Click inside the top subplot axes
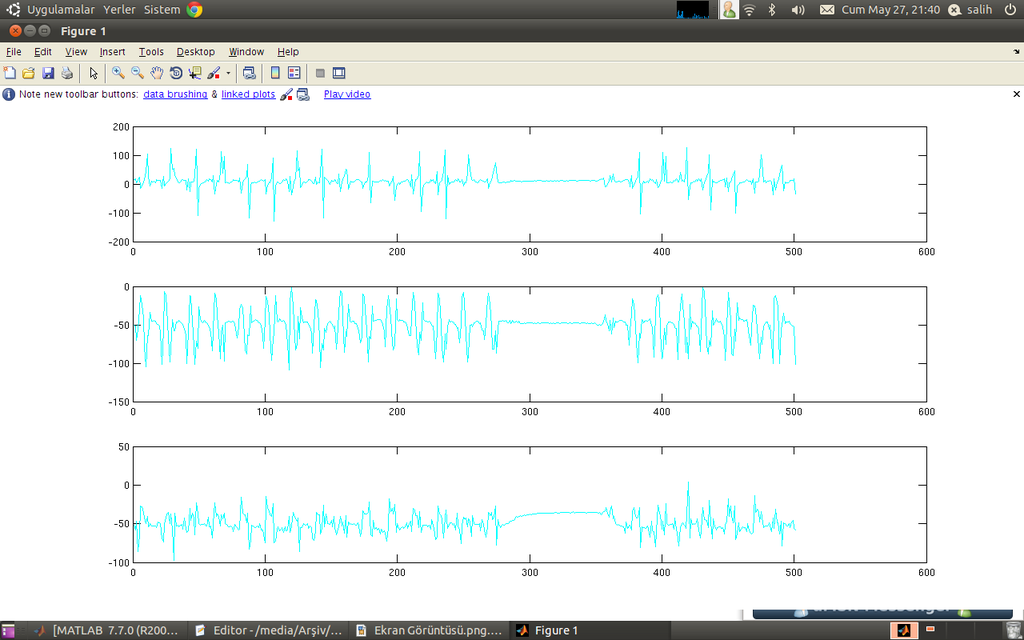This screenshot has height=640, width=1024. pyautogui.click(x=530, y=184)
